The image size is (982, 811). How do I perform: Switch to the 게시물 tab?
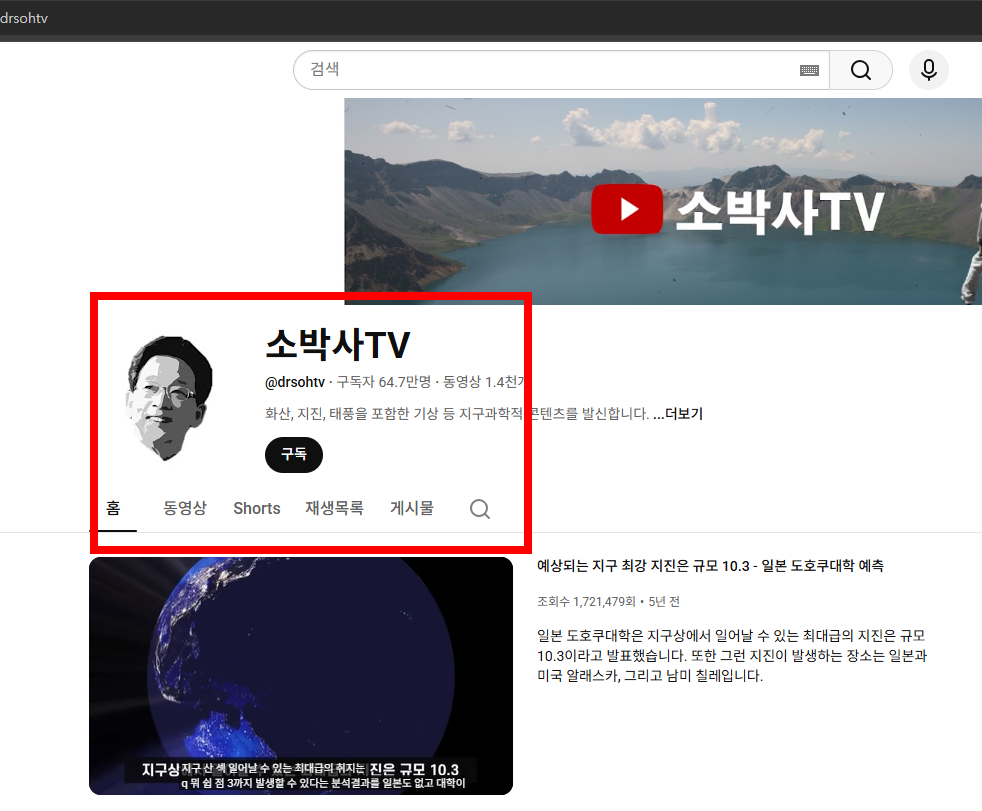[x=411, y=508]
